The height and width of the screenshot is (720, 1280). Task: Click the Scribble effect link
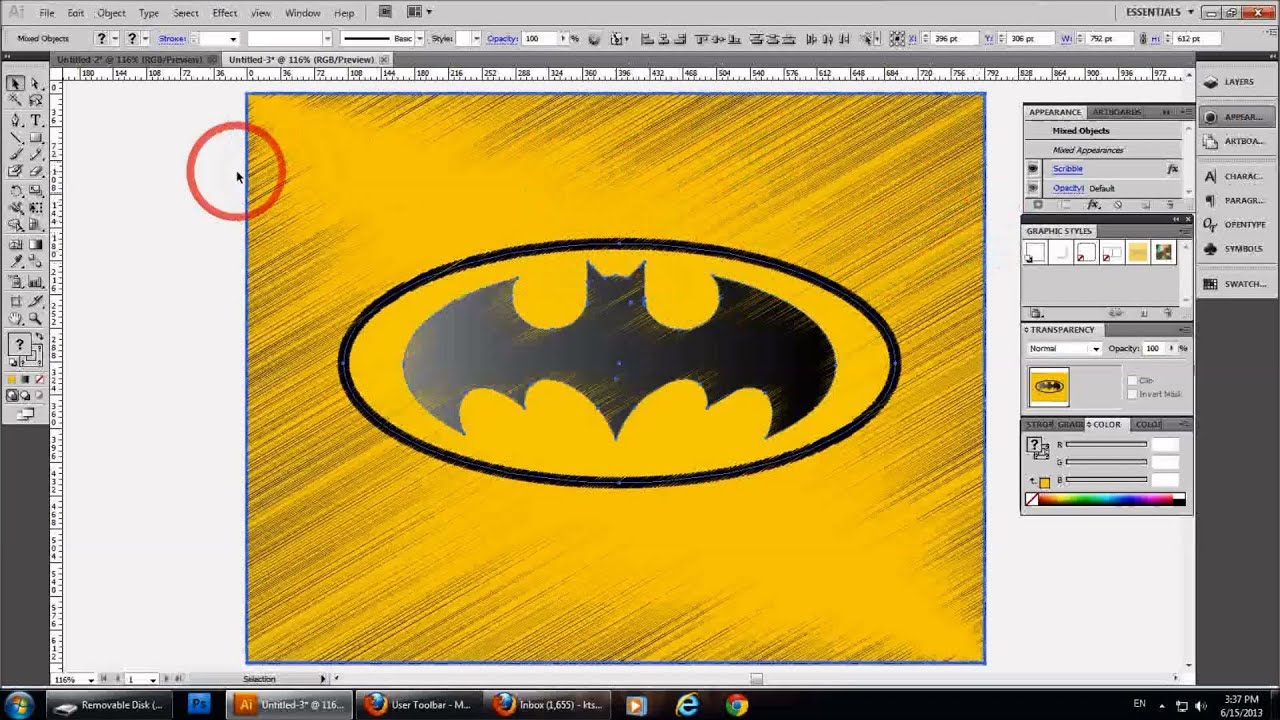[1067, 169]
